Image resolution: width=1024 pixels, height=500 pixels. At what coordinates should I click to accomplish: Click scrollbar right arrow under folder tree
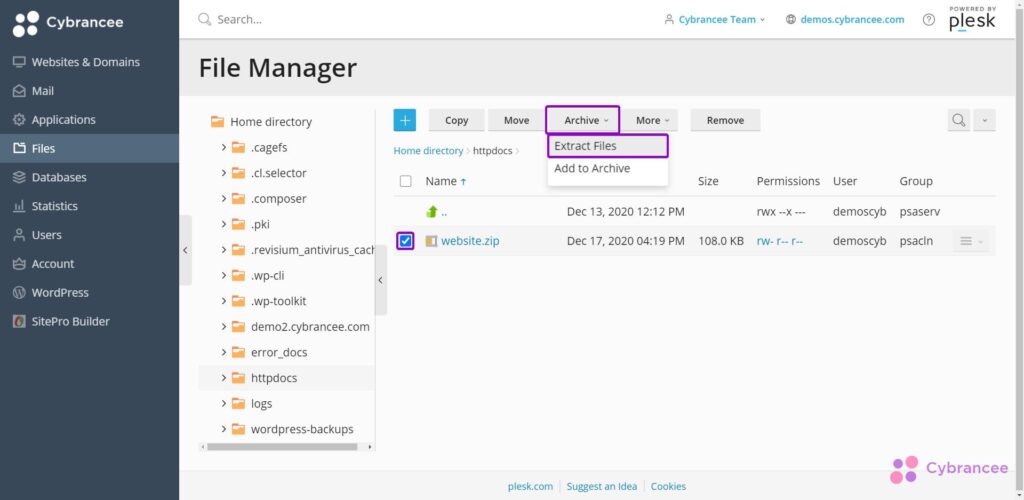tap(370, 447)
